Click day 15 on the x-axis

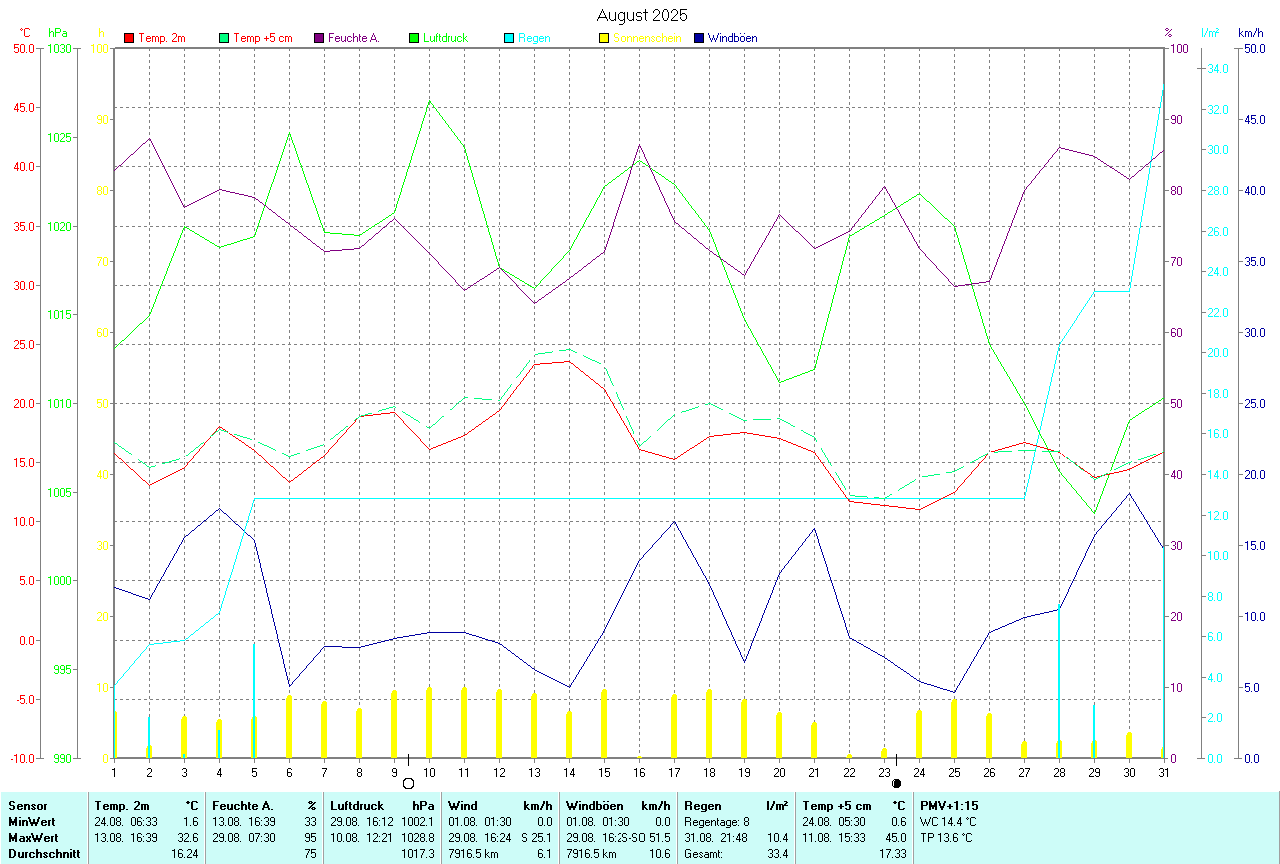[x=604, y=772]
